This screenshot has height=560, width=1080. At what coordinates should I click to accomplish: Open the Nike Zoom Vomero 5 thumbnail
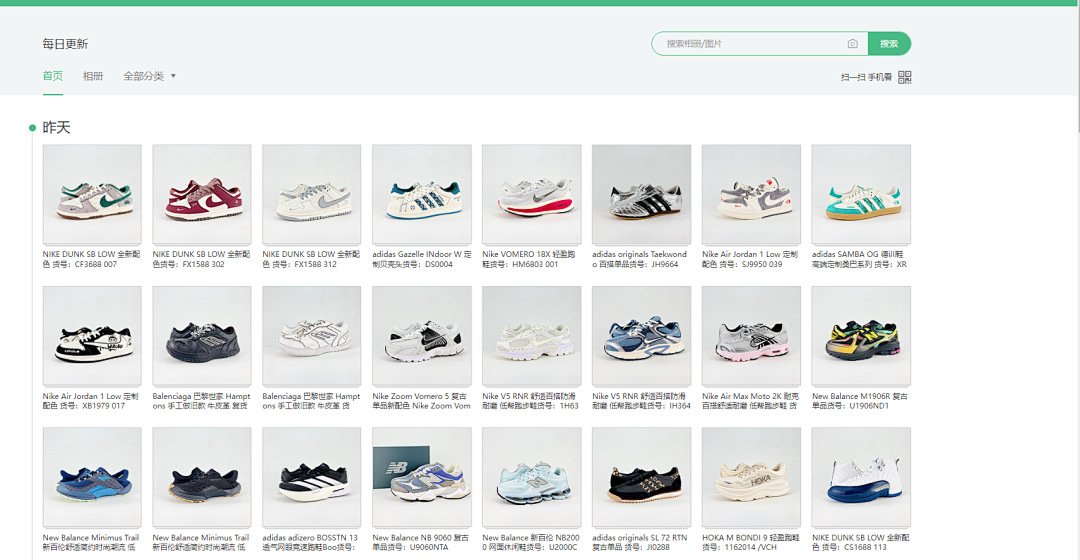pos(422,336)
